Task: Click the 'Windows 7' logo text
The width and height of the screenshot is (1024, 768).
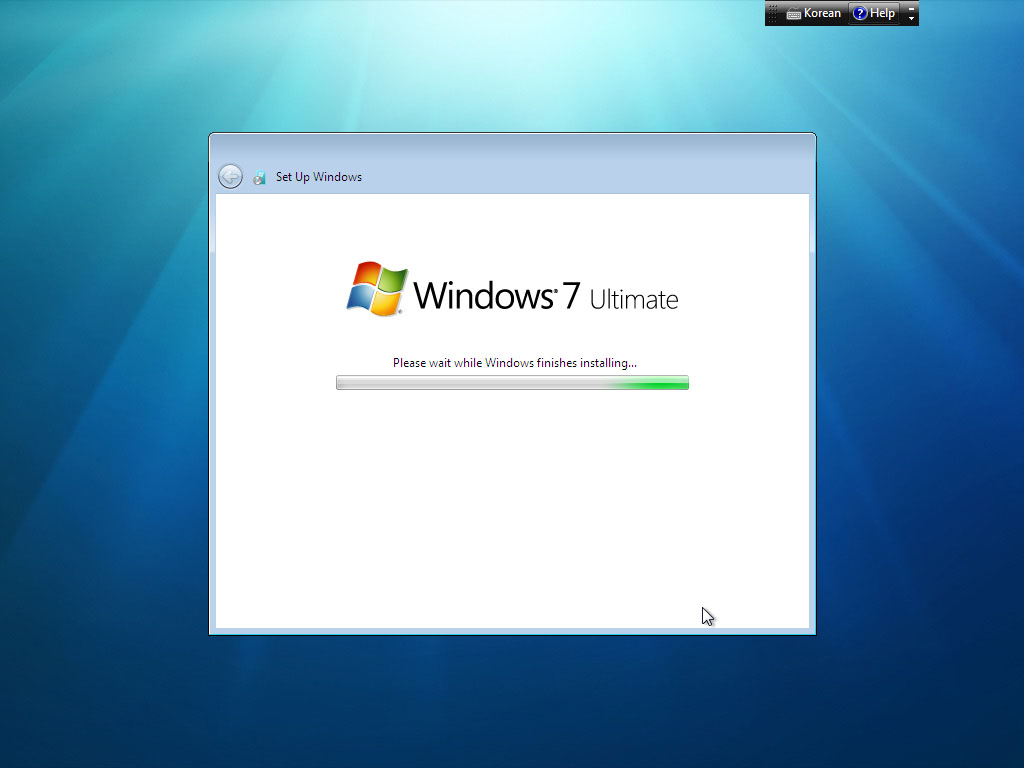Action: [497, 295]
